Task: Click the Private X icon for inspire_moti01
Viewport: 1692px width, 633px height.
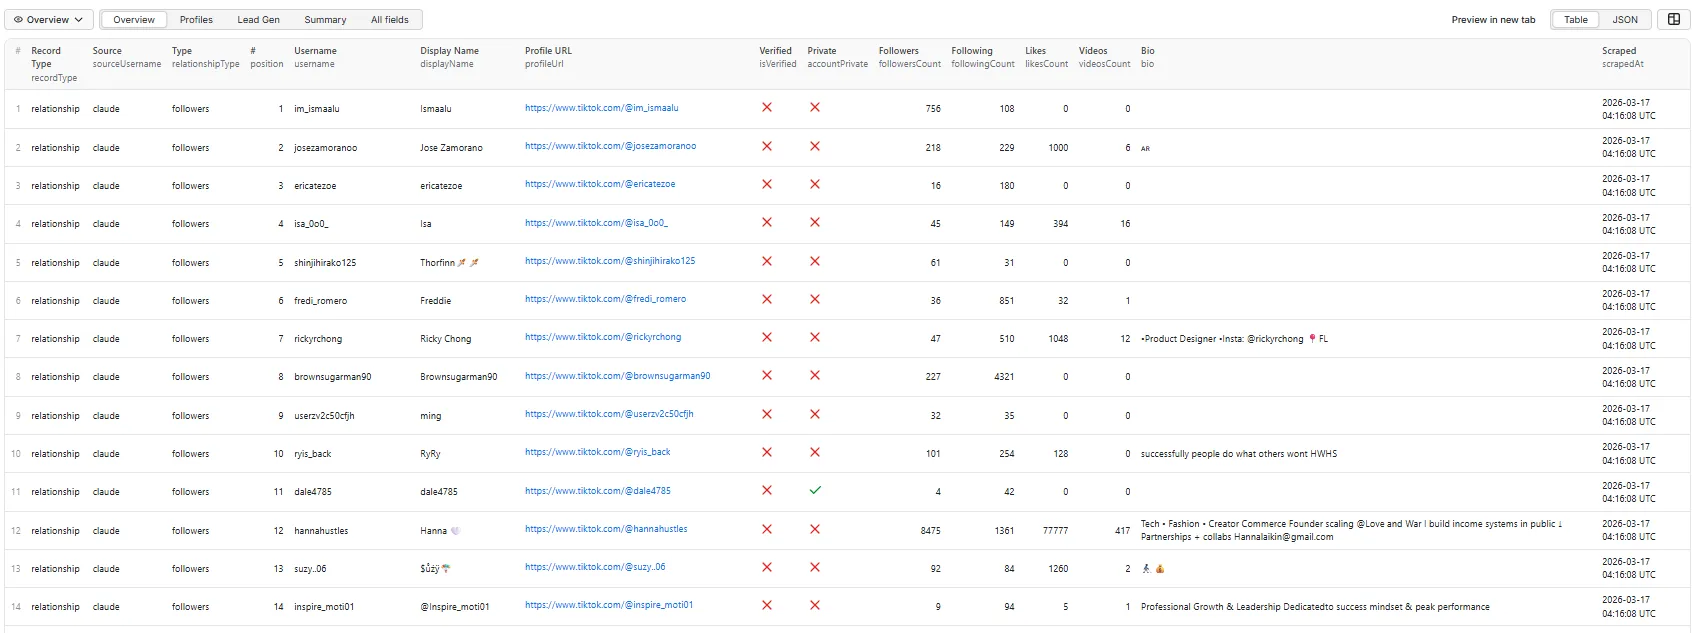Action: 815,605
